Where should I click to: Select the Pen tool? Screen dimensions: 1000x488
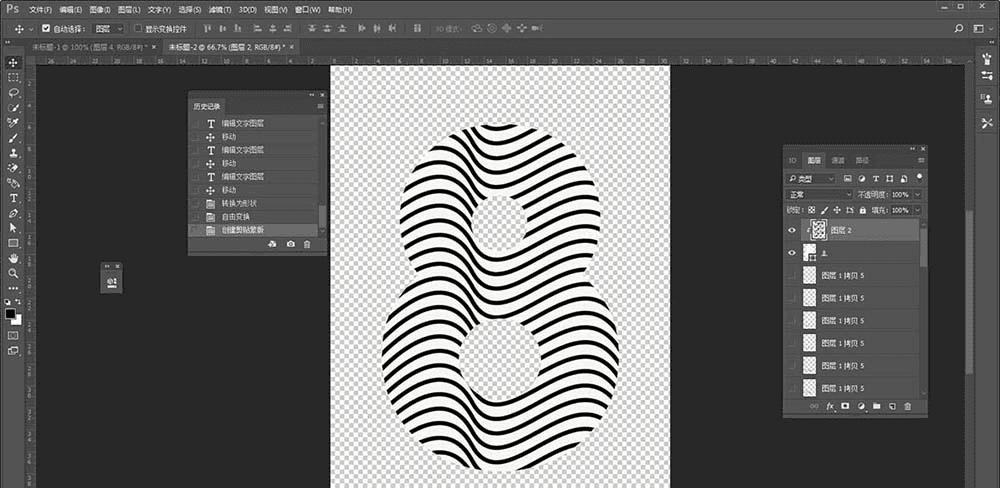(x=13, y=213)
